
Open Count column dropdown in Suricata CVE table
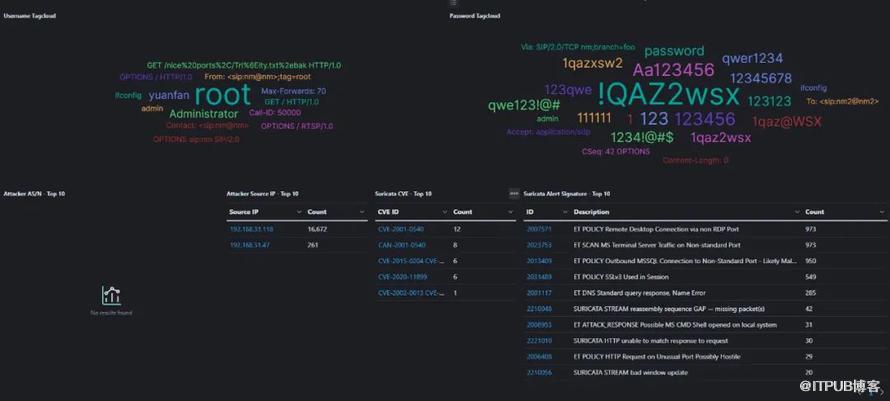pos(510,212)
